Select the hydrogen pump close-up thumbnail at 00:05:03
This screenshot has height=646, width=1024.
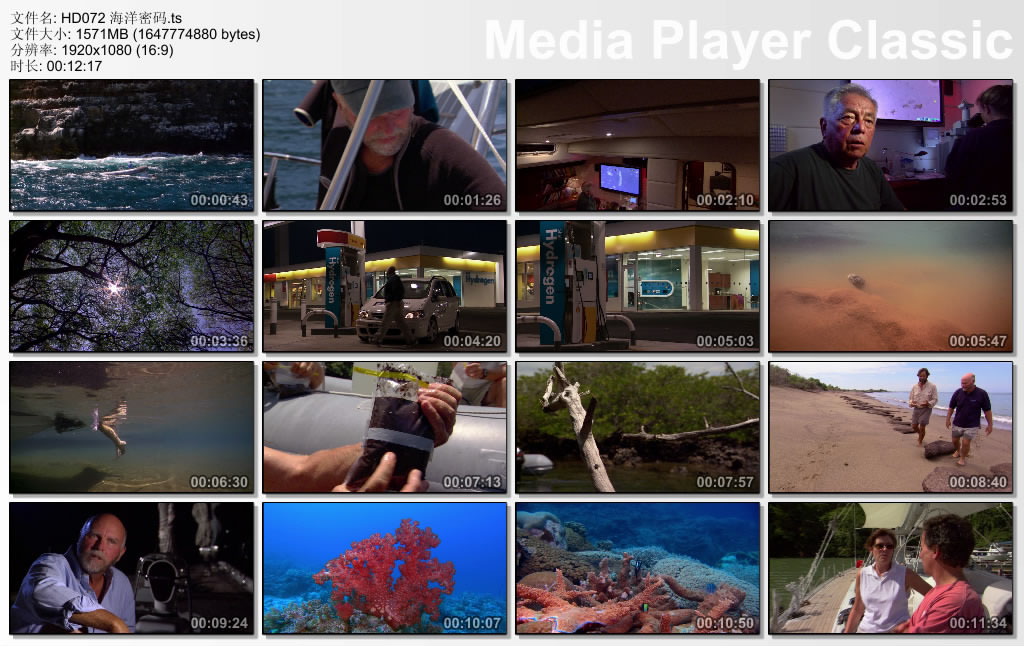click(637, 286)
